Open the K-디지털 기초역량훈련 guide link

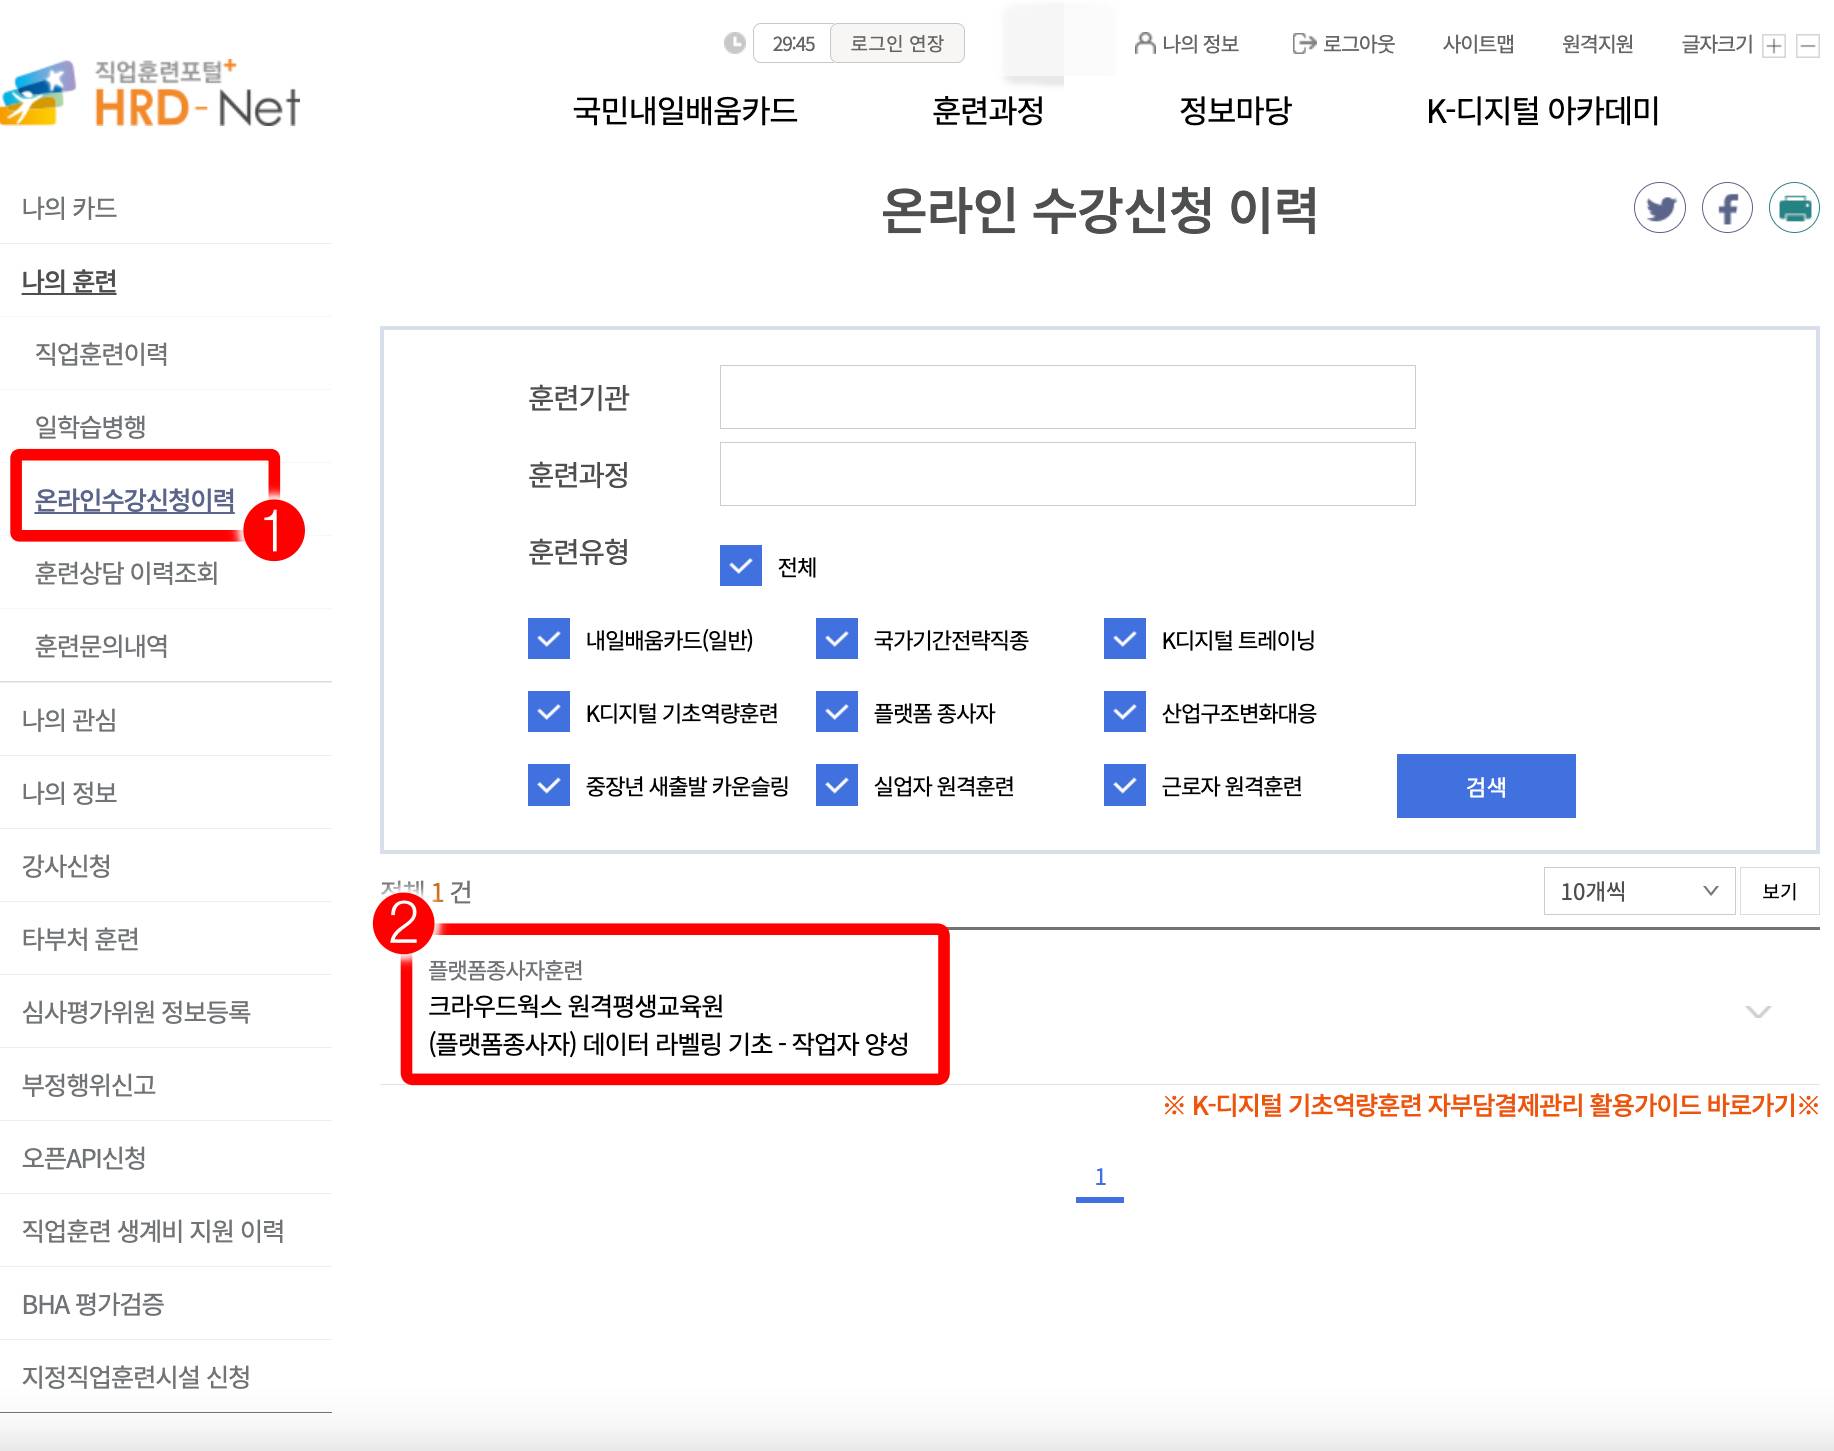pos(1492,1106)
